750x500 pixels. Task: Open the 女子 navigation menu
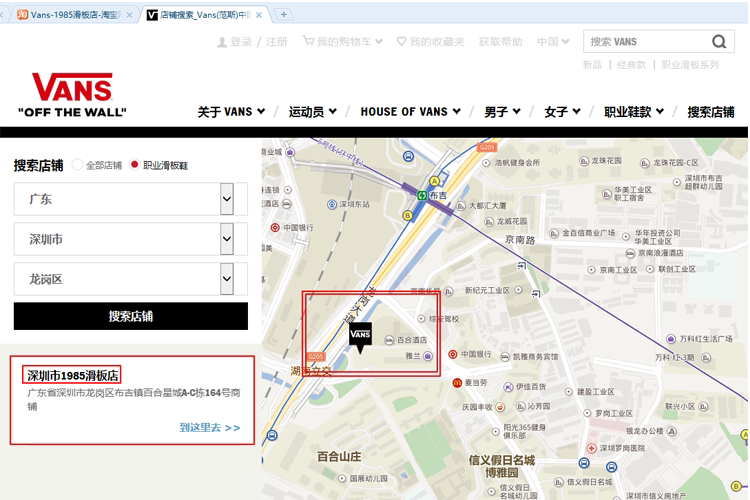[562, 112]
